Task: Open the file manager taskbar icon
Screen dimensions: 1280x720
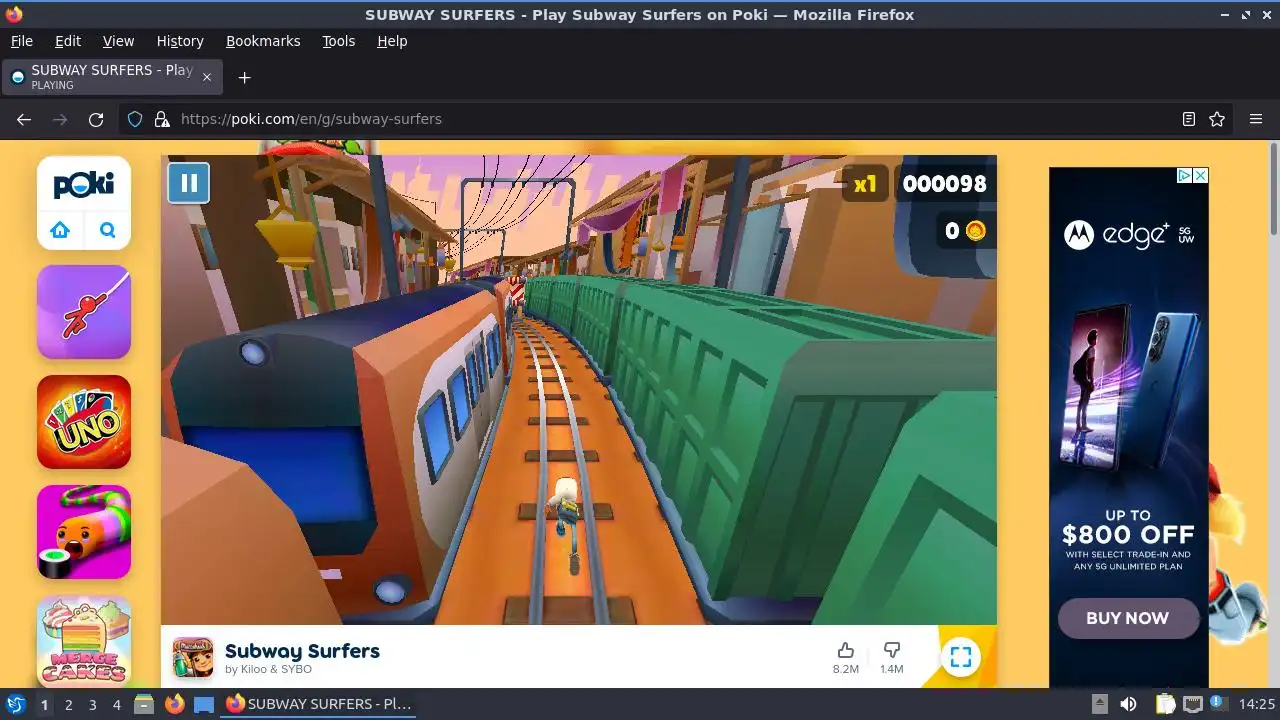Action: click(x=144, y=704)
